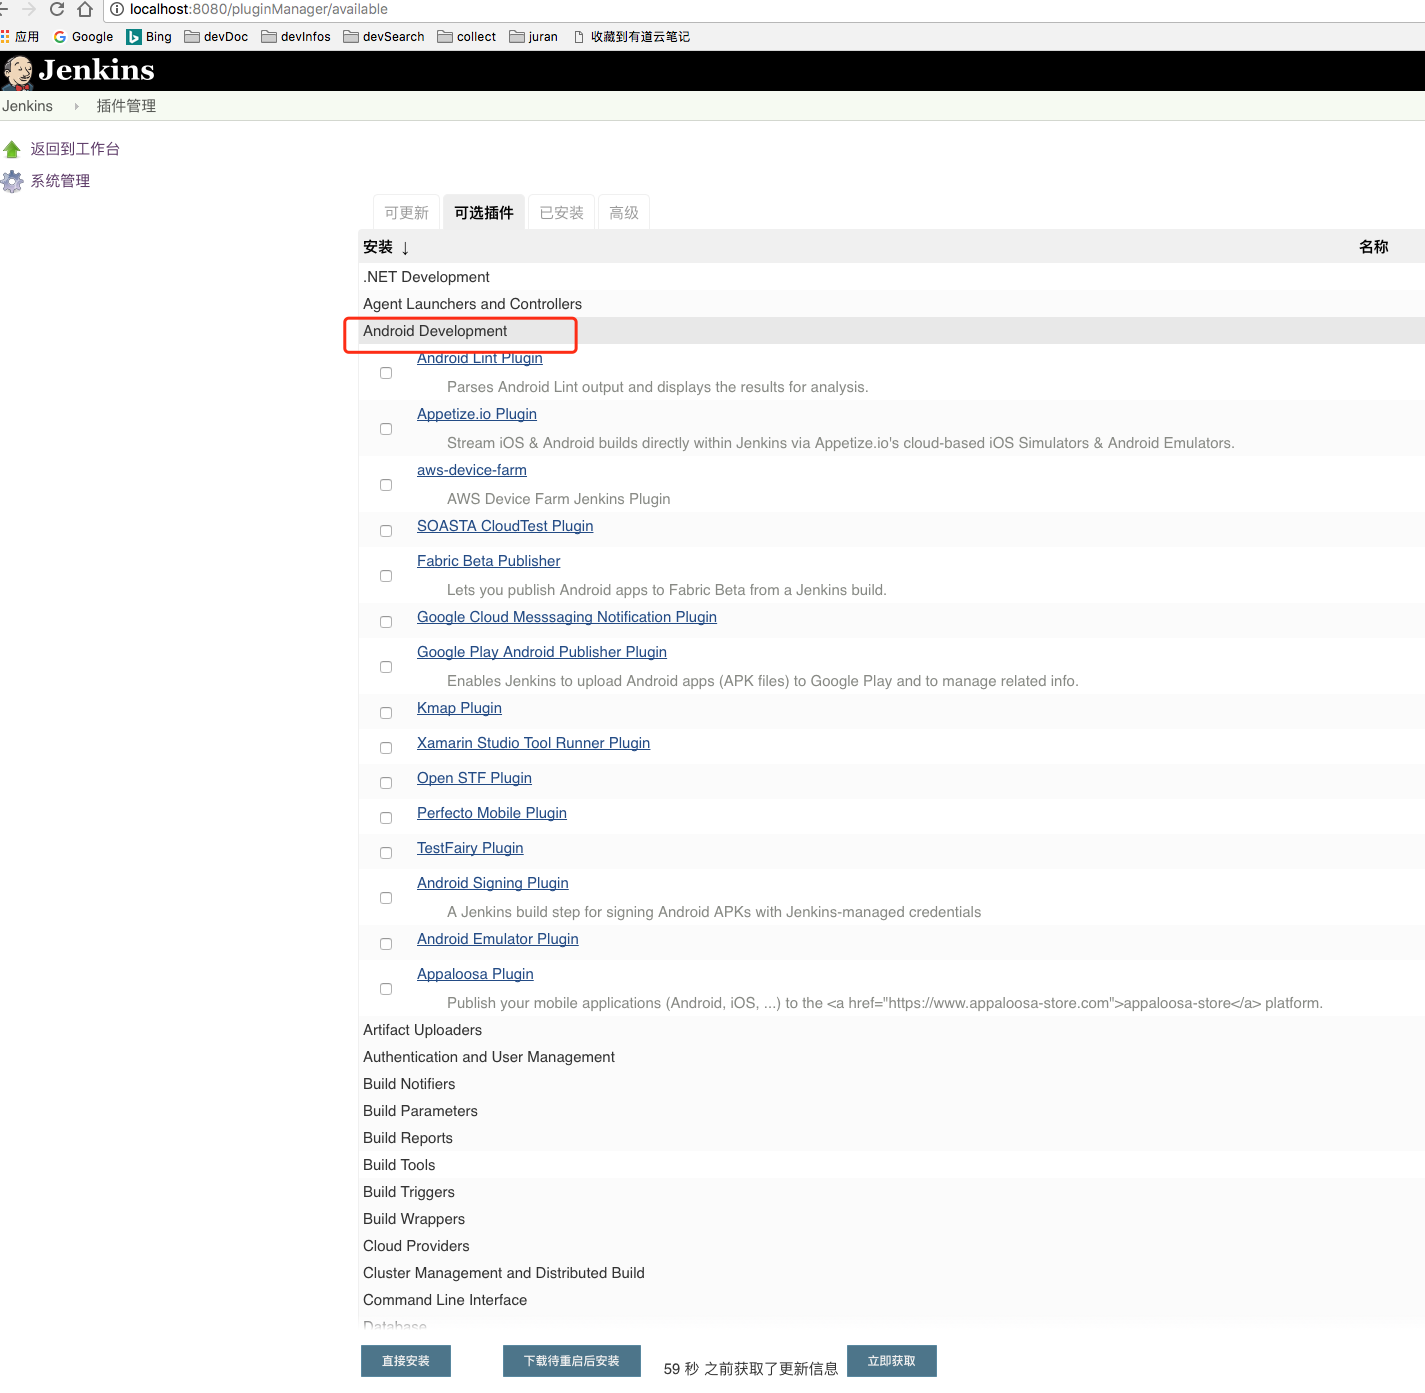The image size is (1425, 1393).
Task: Expand the Build Reports category
Action: 408,1138
